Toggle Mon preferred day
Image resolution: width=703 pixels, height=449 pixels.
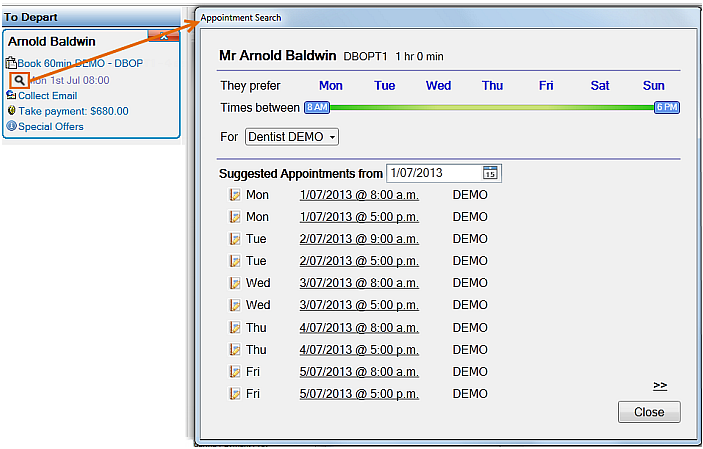click(331, 86)
